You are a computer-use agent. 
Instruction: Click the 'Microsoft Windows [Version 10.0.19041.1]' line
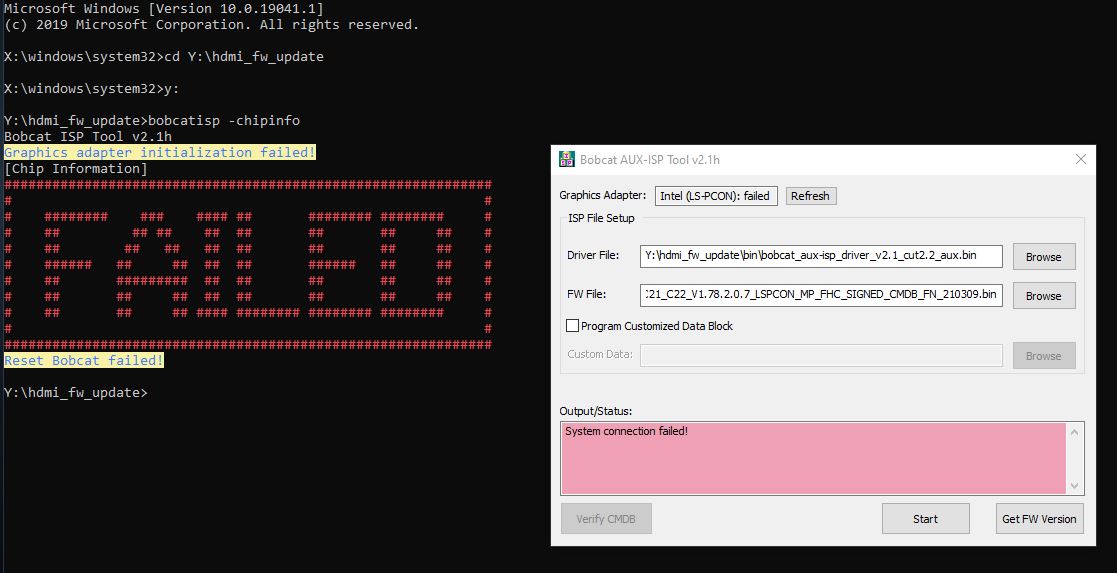tap(163, 9)
